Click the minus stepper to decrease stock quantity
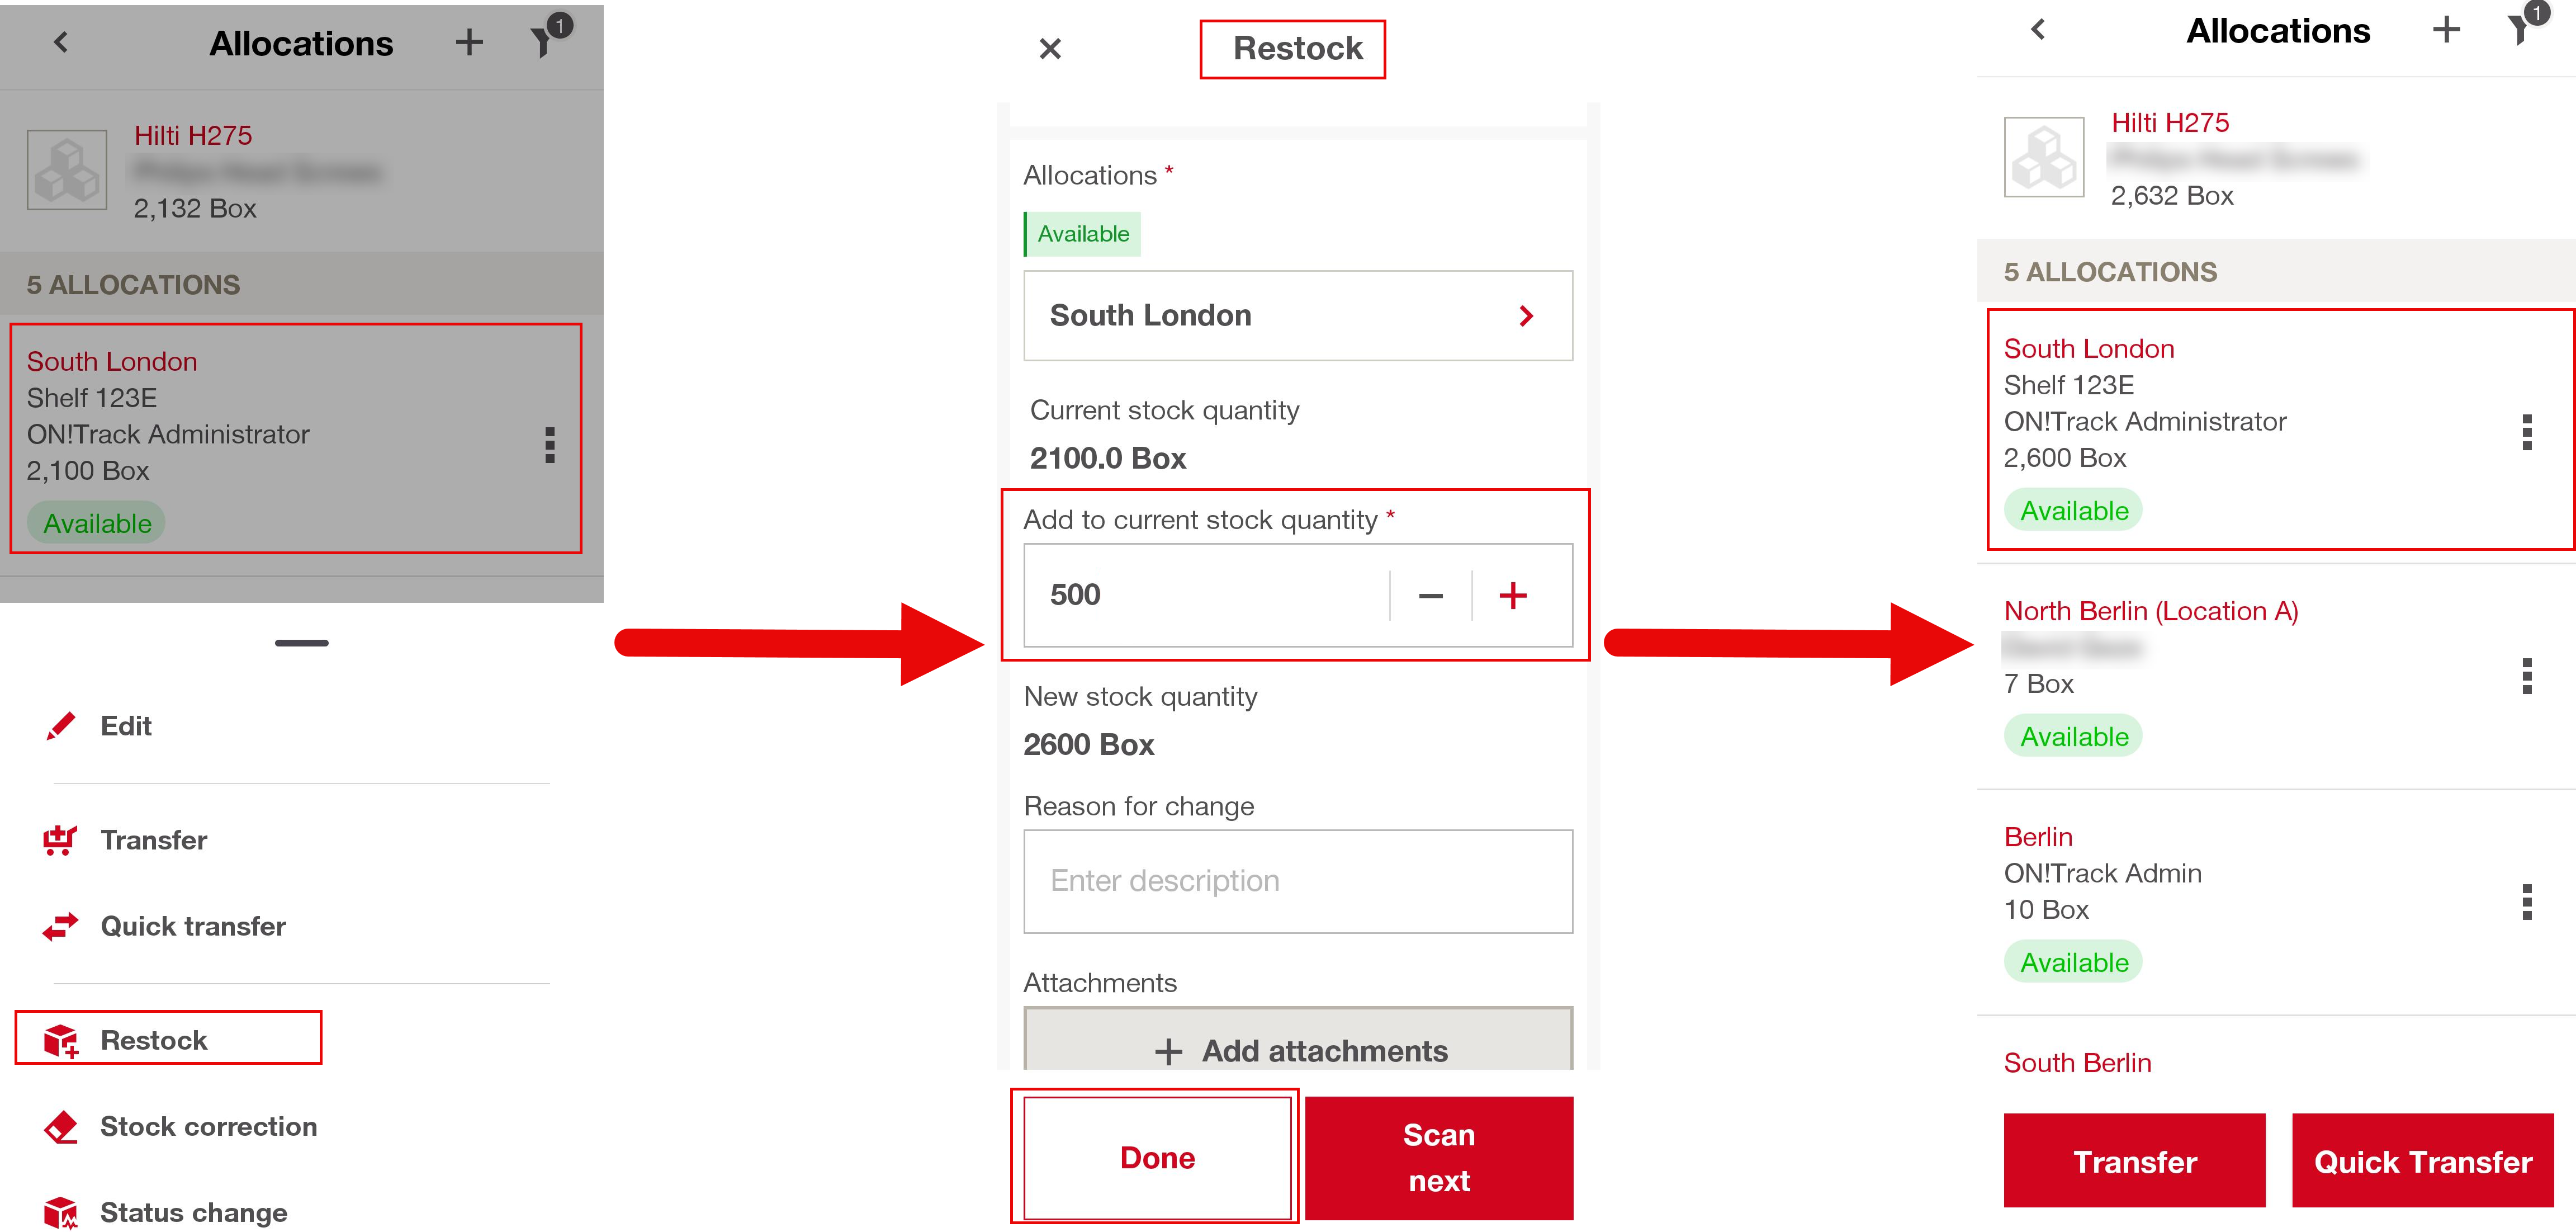The height and width of the screenshot is (1232, 2576). (1430, 596)
